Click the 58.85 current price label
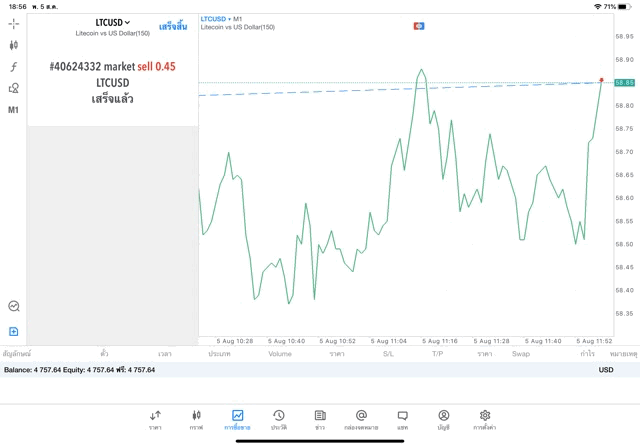 pyautogui.click(x=624, y=83)
